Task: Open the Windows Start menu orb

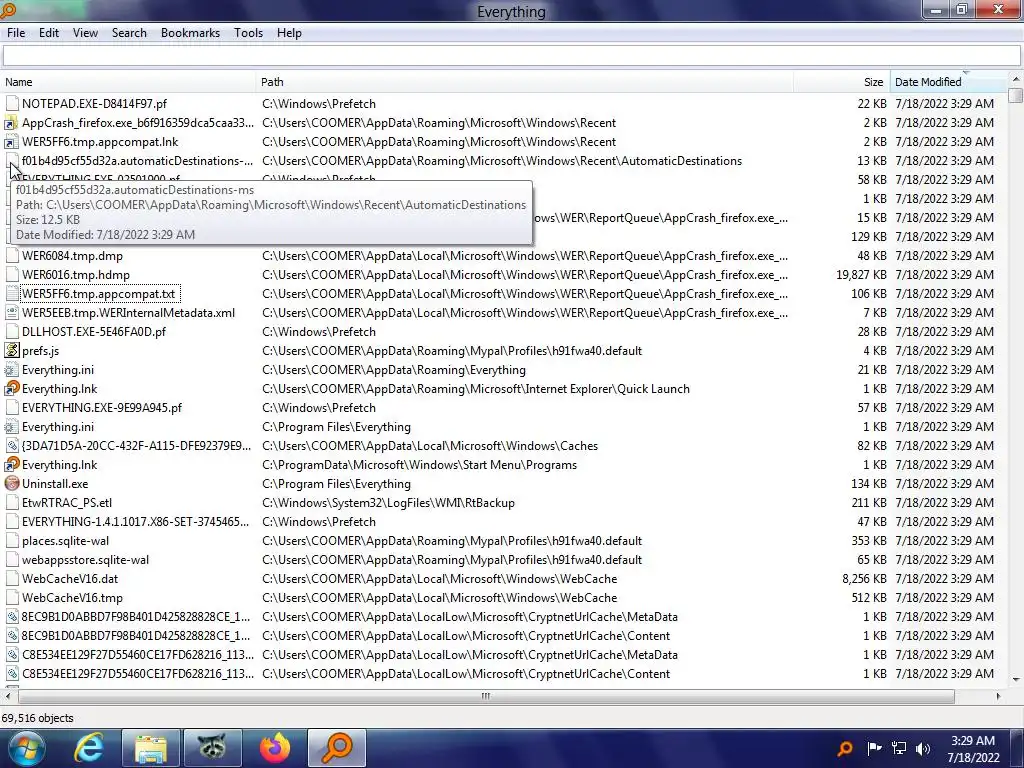Action: (25, 748)
